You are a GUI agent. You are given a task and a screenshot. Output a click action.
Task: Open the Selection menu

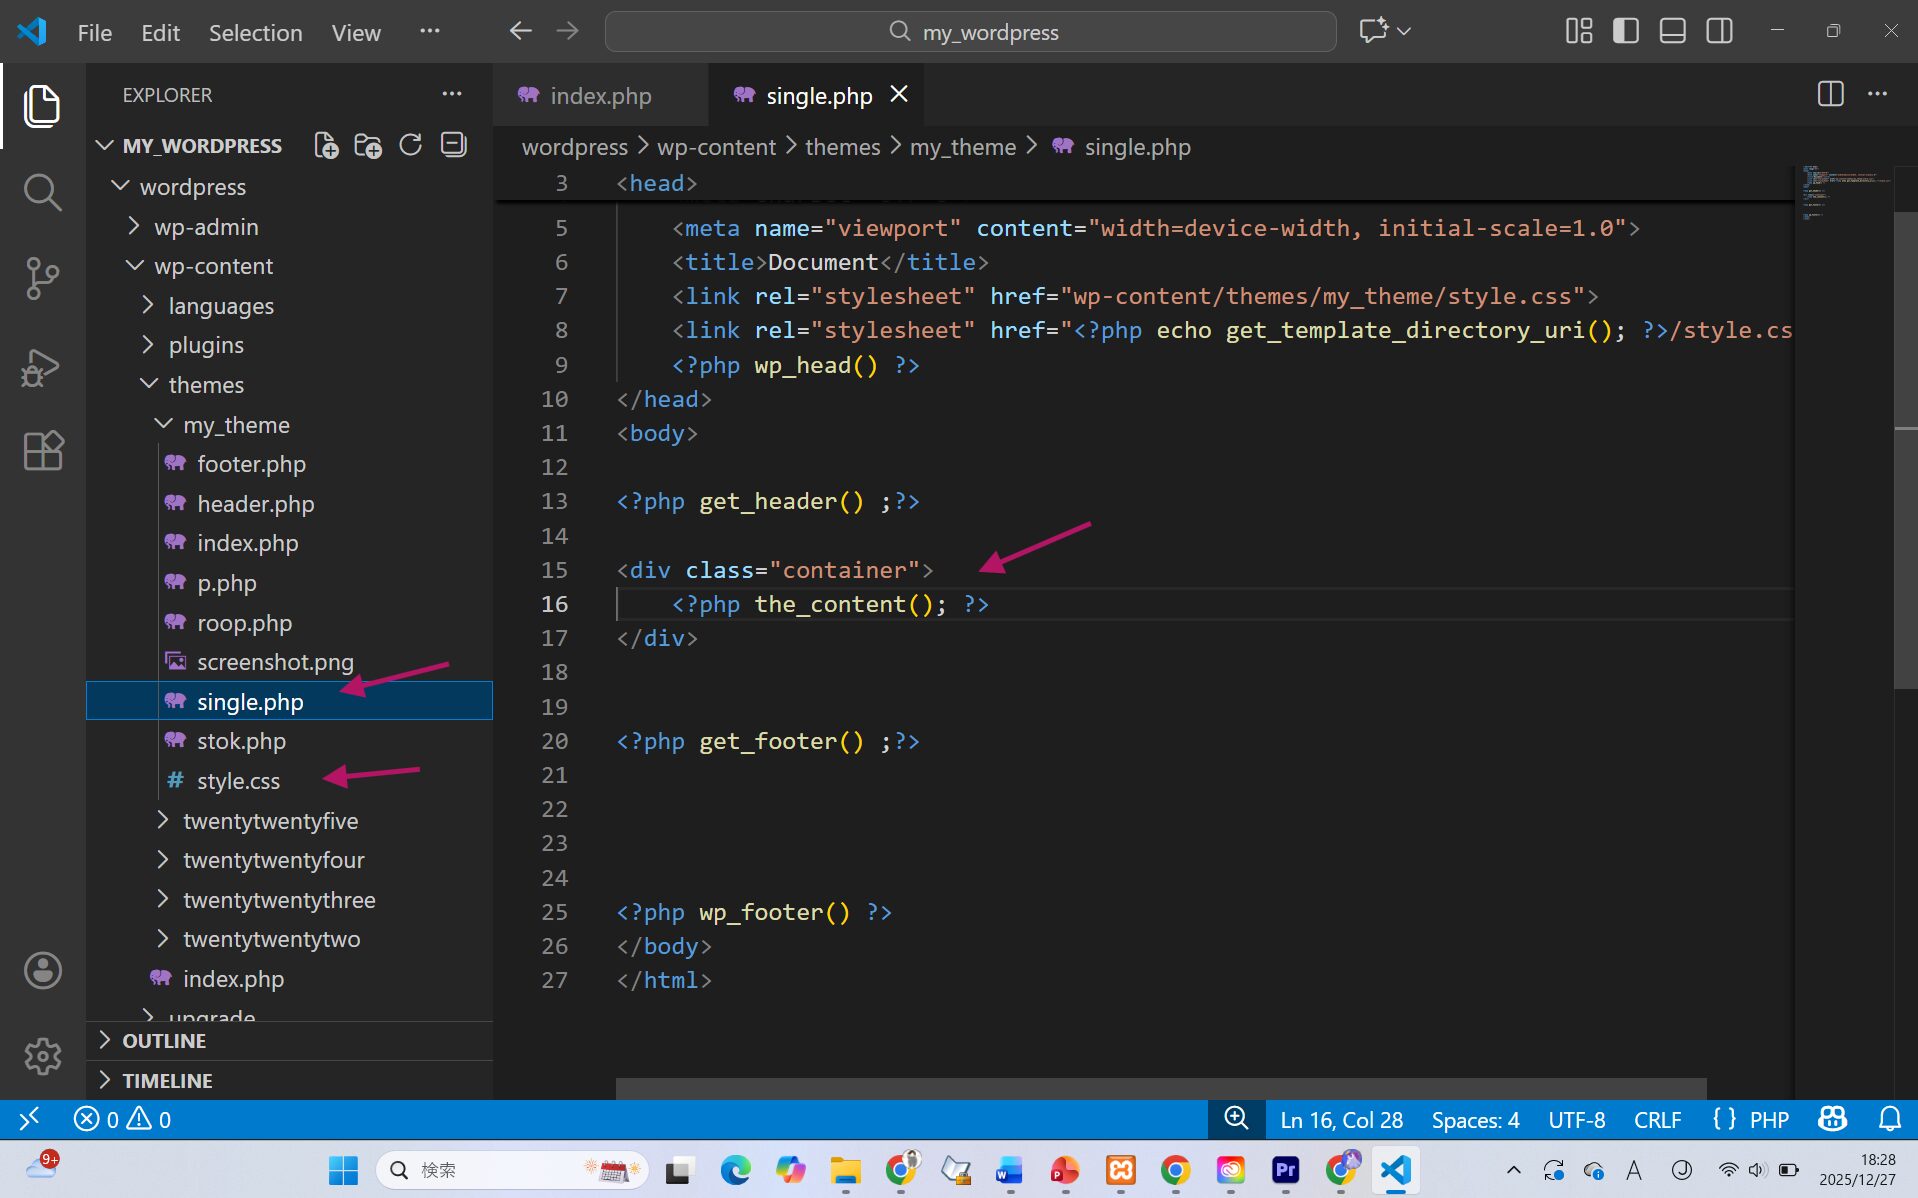point(255,32)
